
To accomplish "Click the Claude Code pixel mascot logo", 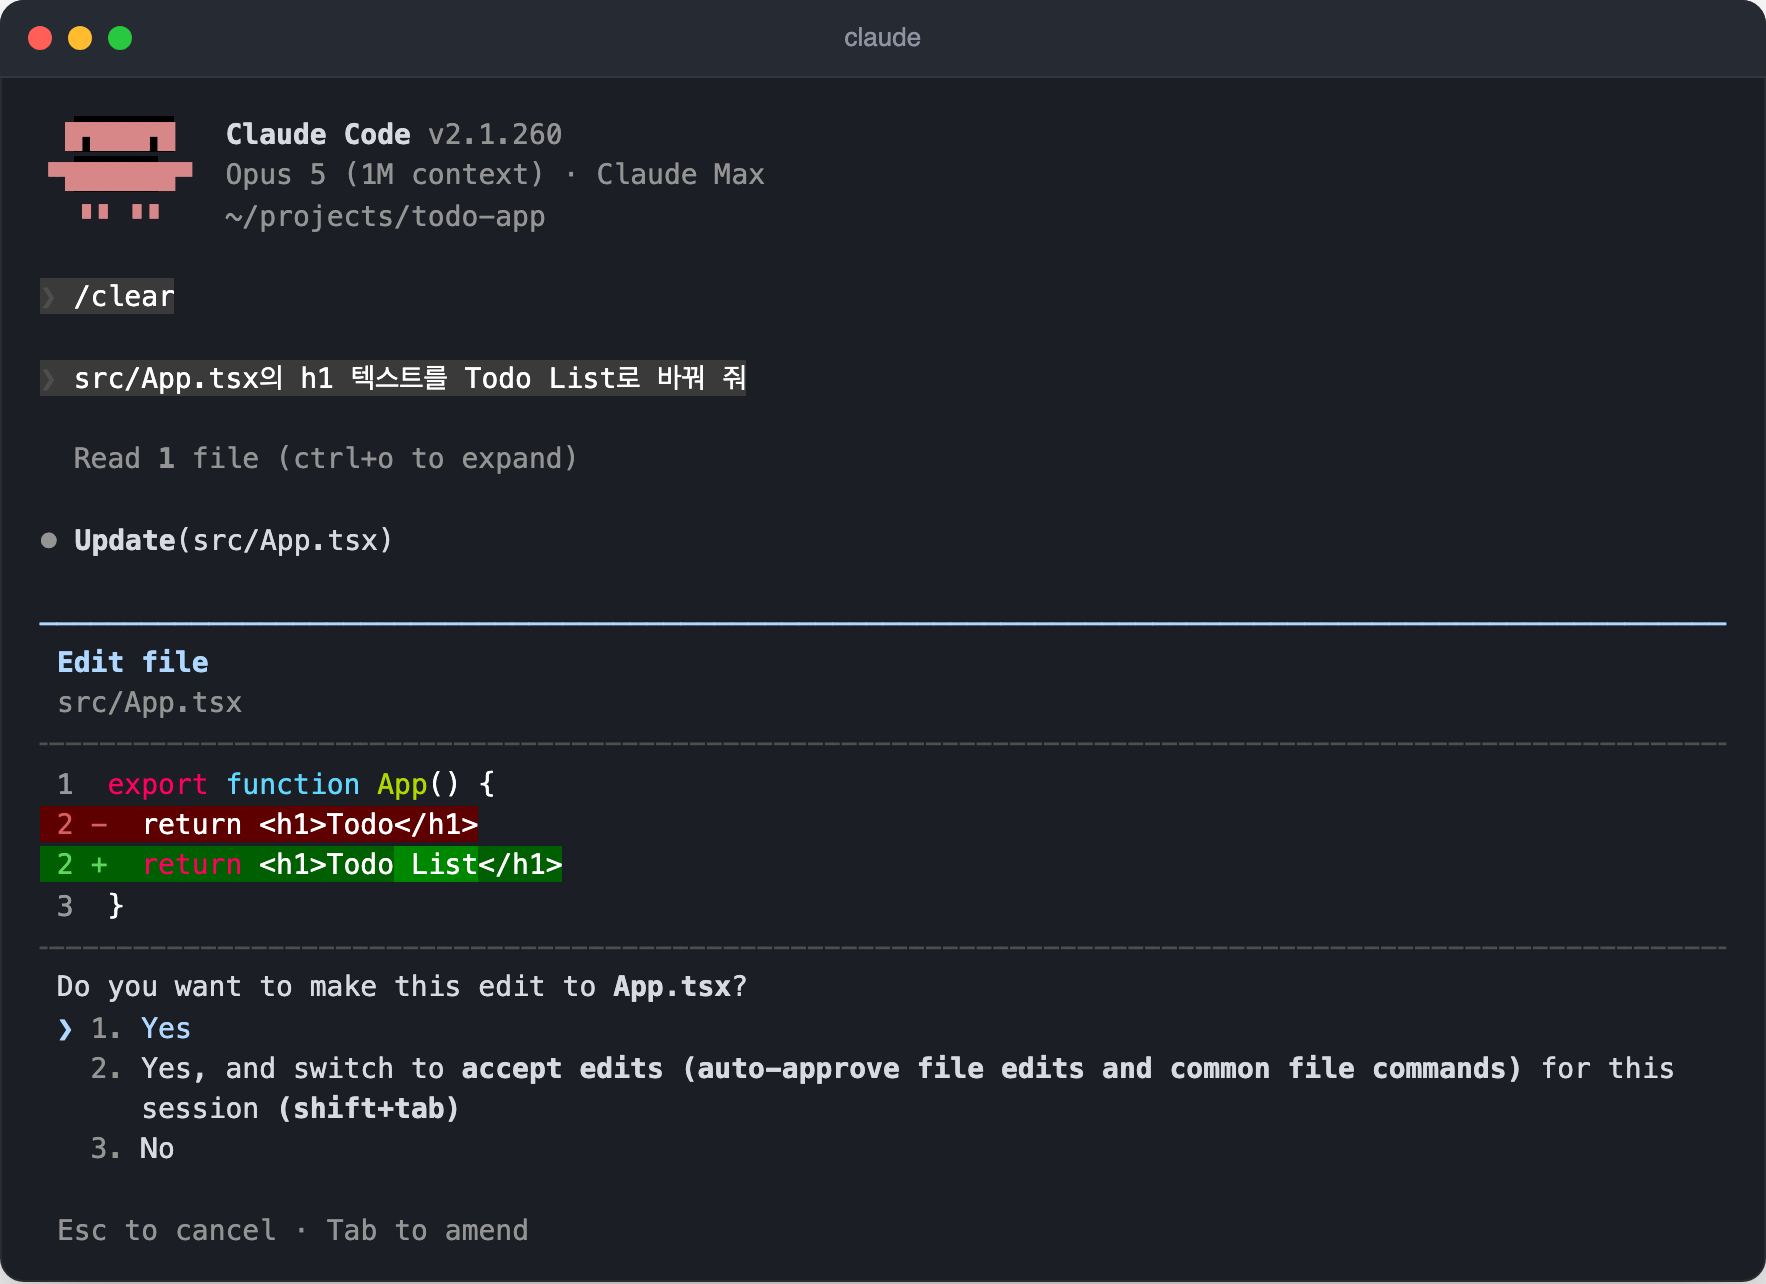I will coord(120,168).
